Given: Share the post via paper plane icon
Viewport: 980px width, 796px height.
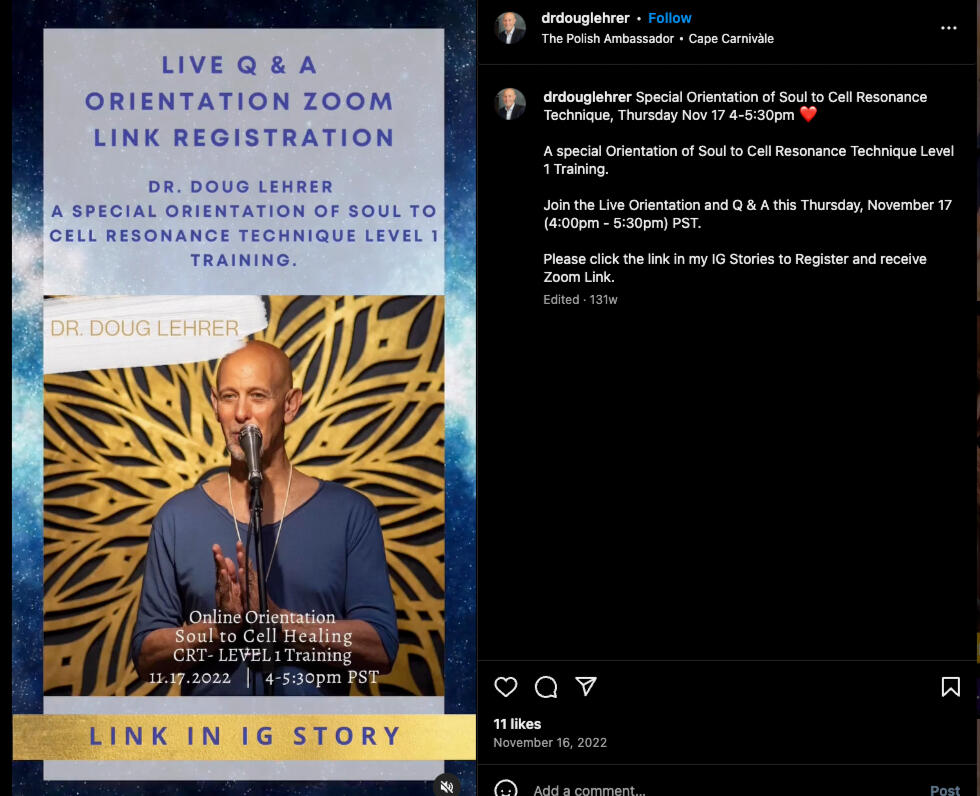Looking at the screenshot, I should point(586,686).
